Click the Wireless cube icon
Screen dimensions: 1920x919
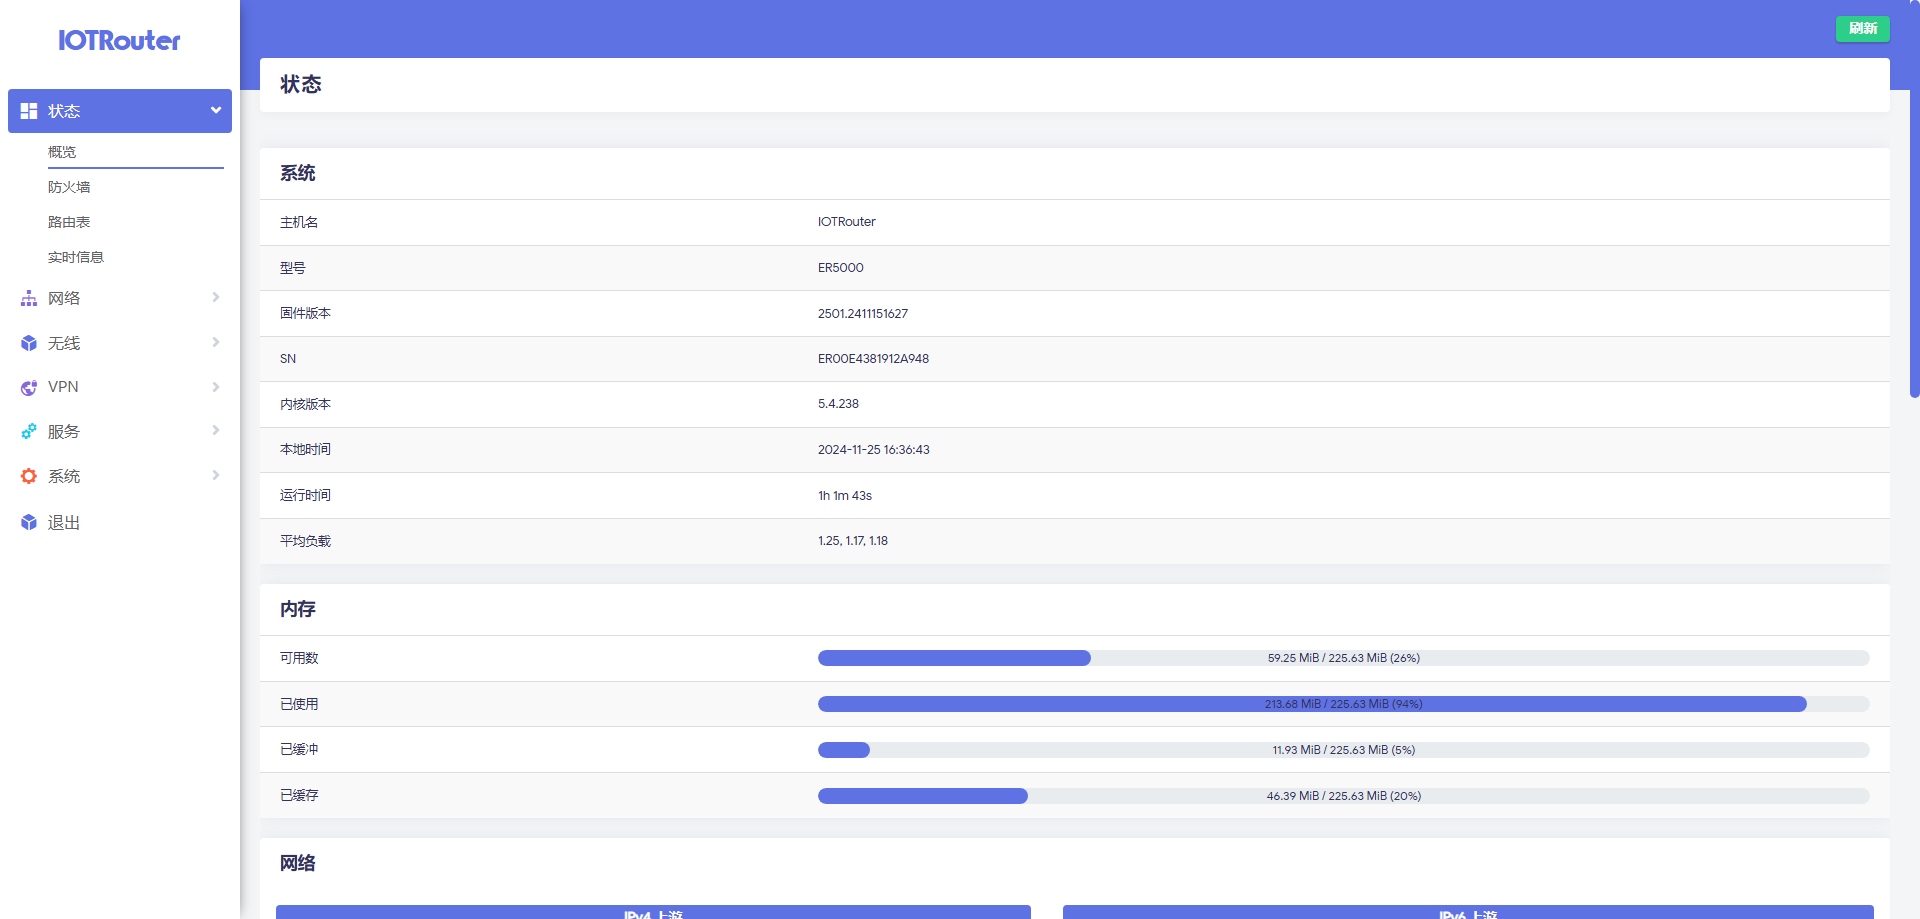point(29,343)
